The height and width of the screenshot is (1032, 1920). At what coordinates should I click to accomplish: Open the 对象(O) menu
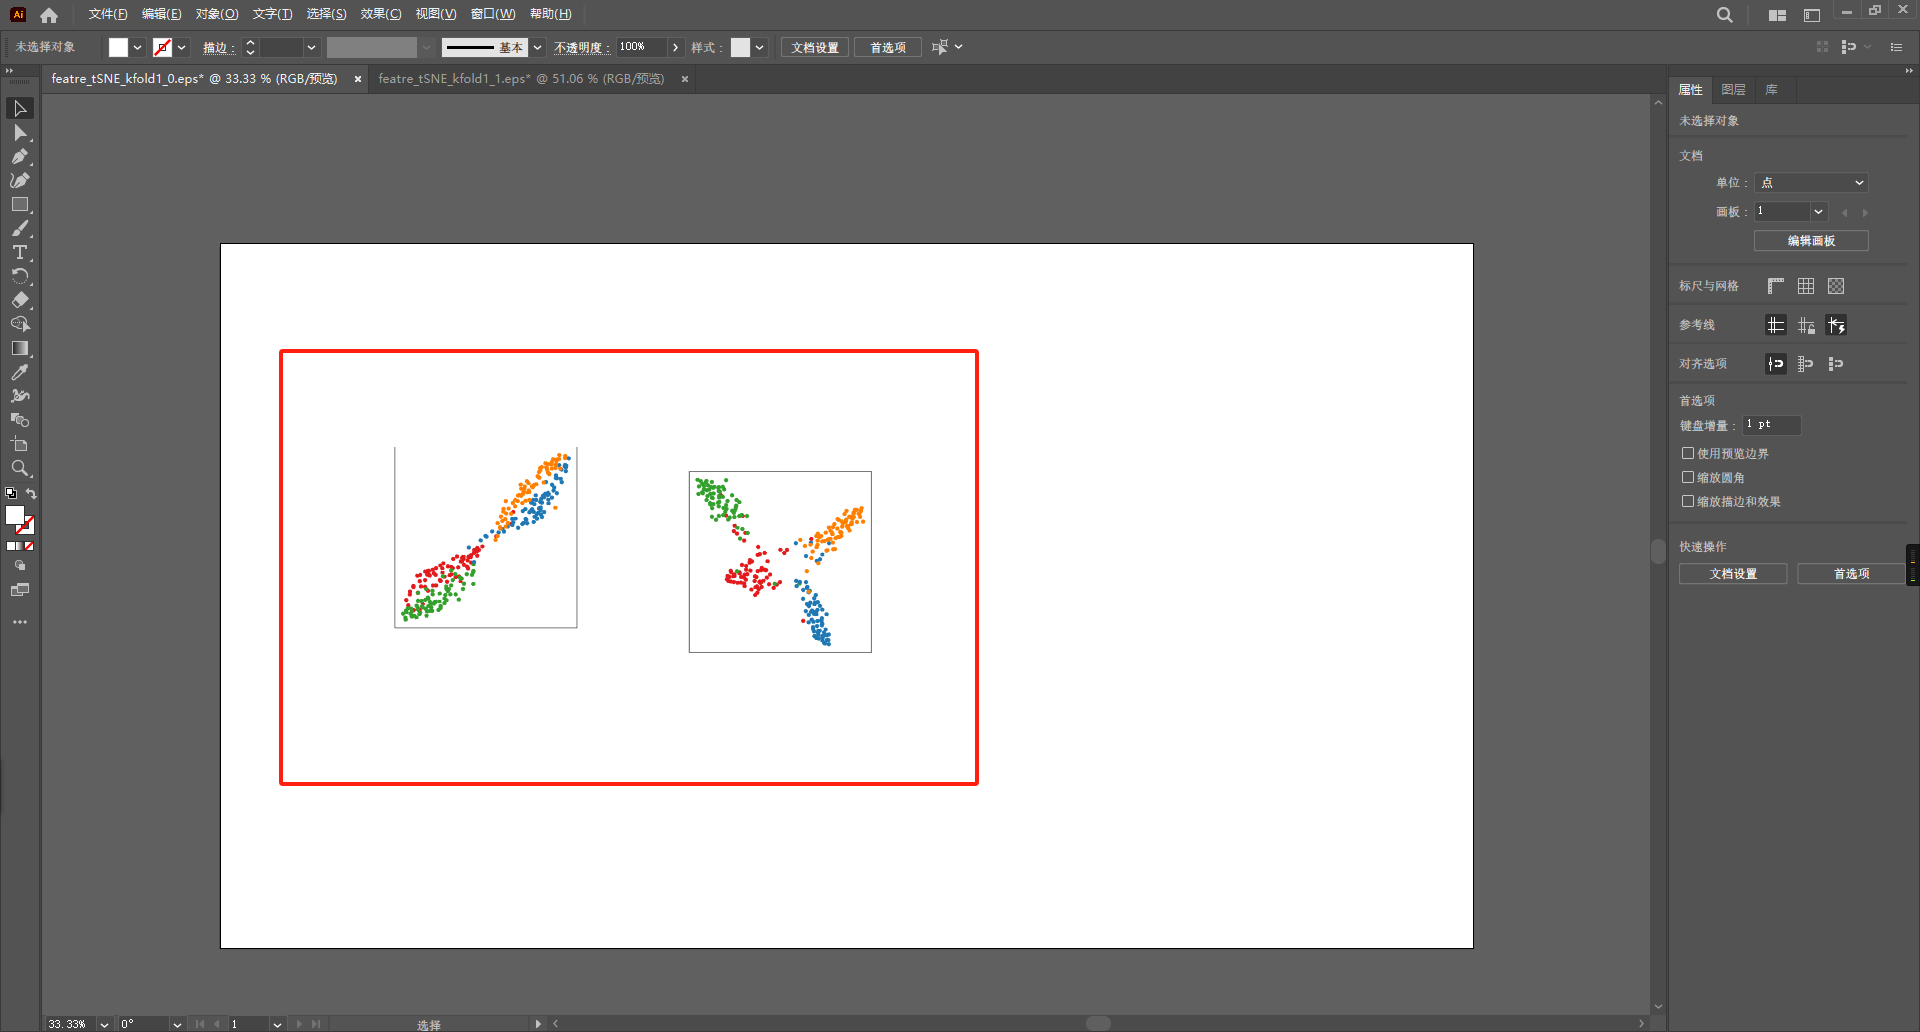pos(217,14)
